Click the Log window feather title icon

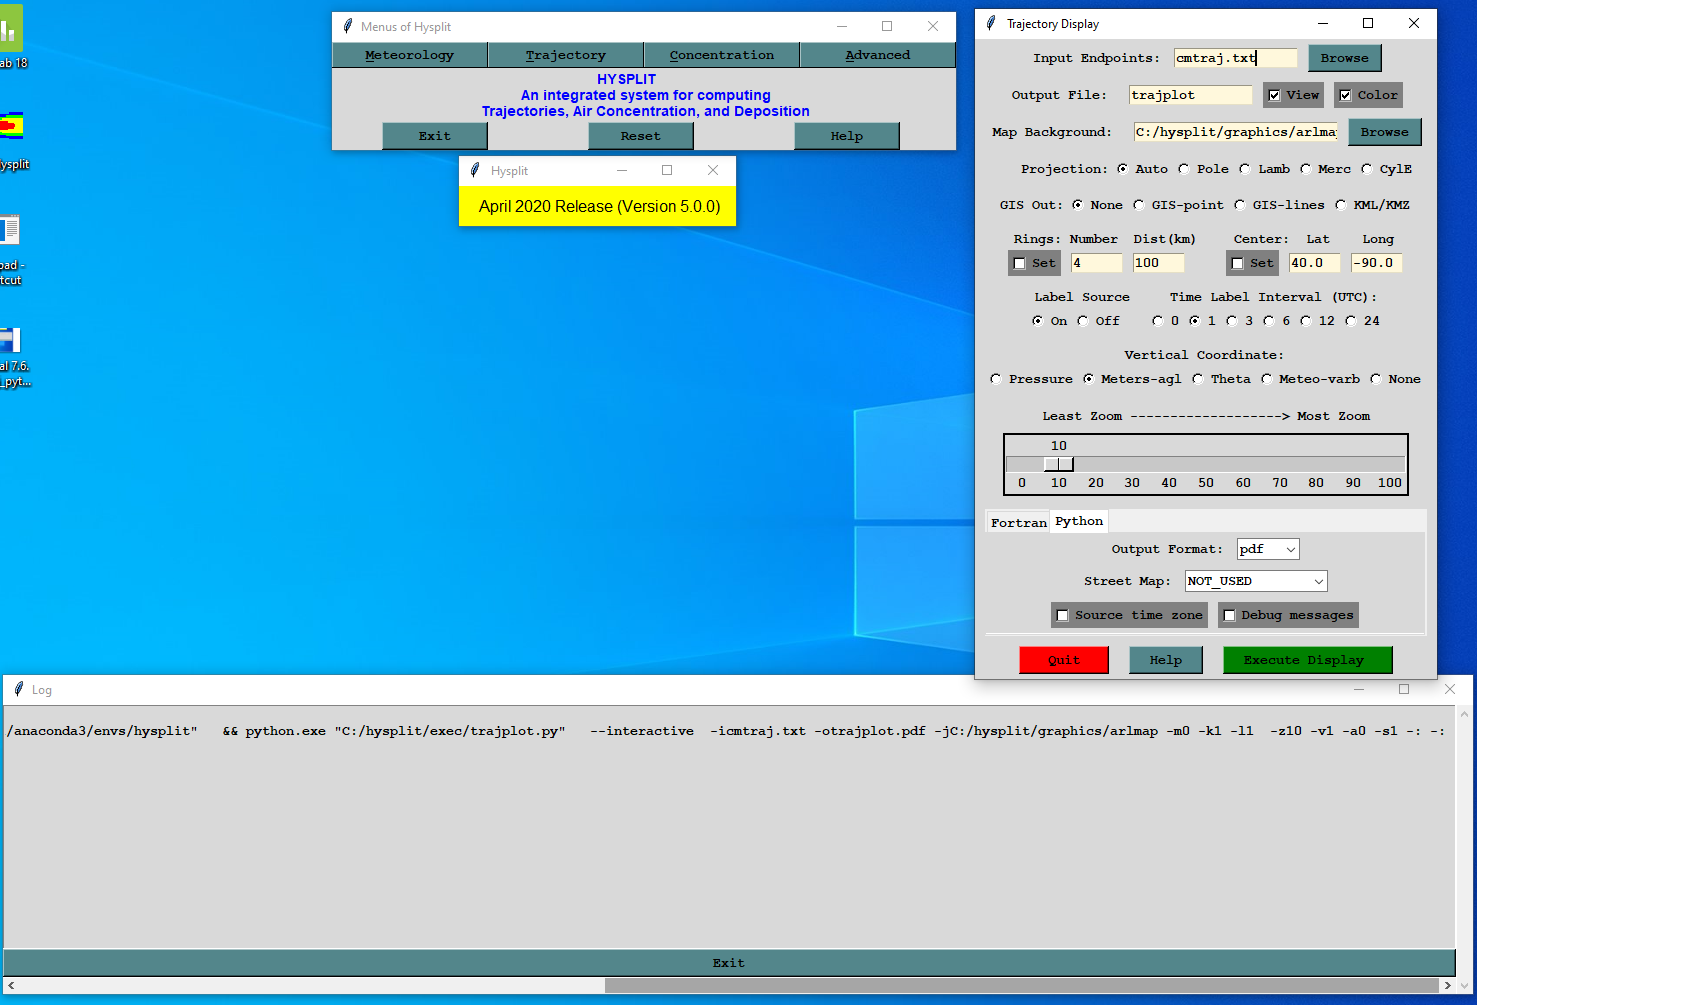click(x=18, y=689)
